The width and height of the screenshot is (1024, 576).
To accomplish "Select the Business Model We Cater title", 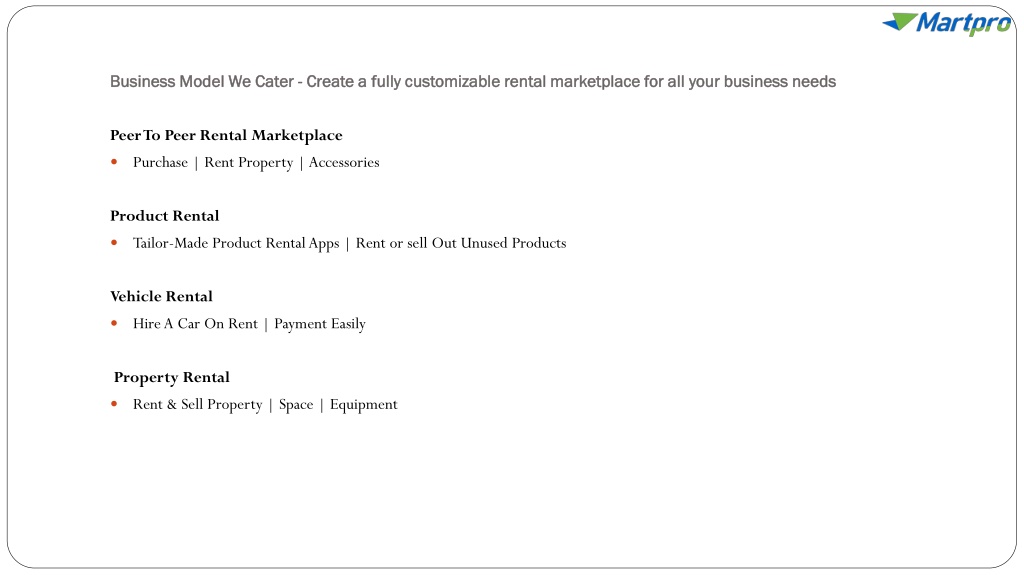I will point(473,82).
